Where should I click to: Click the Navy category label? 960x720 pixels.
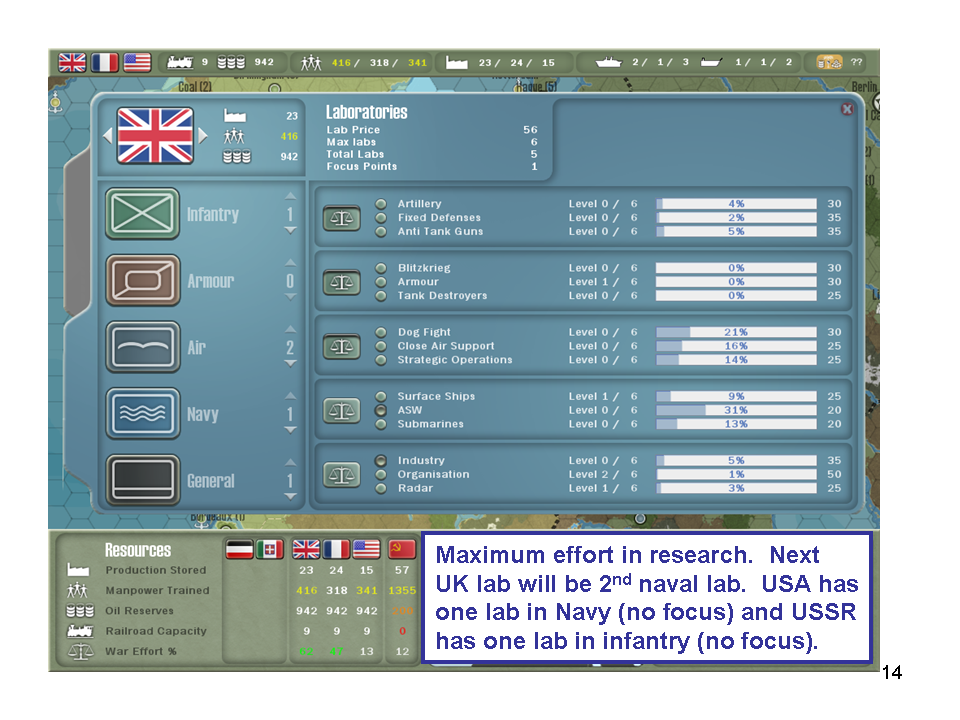click(x=203, y=414)
